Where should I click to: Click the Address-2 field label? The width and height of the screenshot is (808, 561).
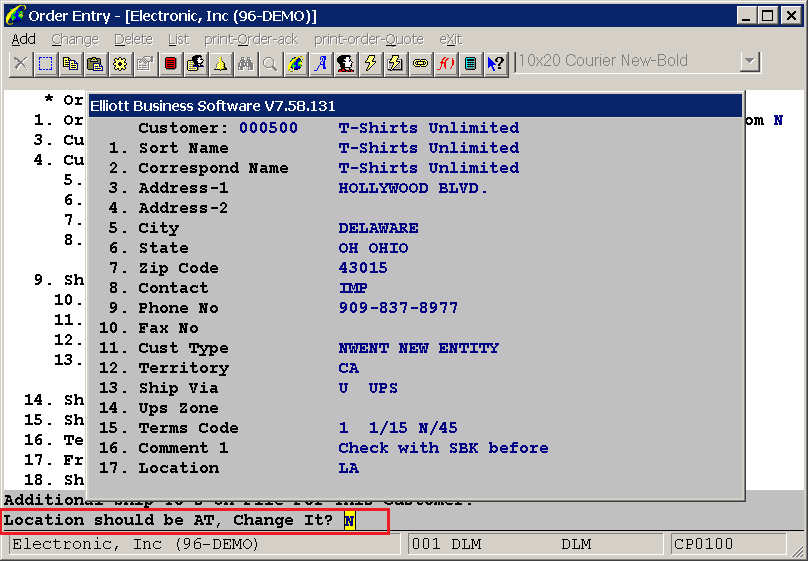(183, 208)
